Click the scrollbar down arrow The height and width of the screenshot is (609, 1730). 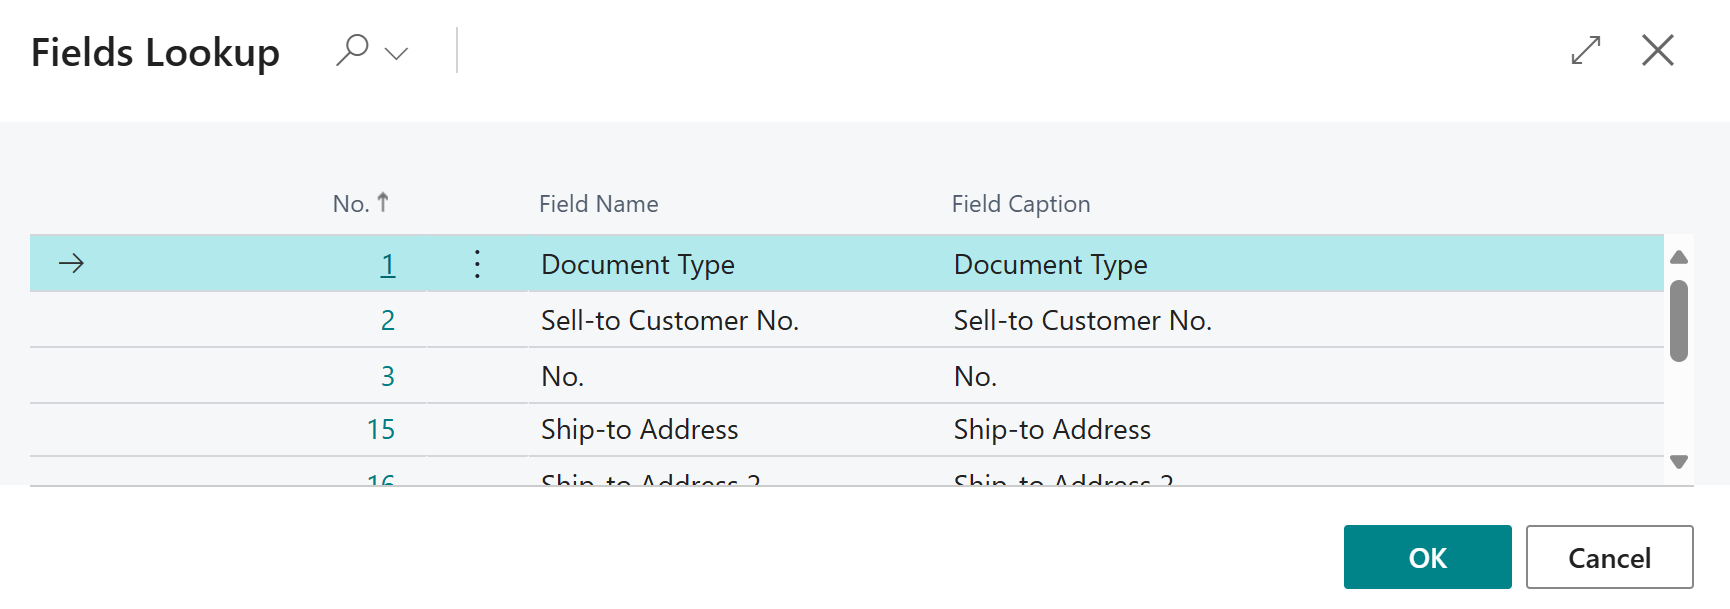pos(1679,462)
